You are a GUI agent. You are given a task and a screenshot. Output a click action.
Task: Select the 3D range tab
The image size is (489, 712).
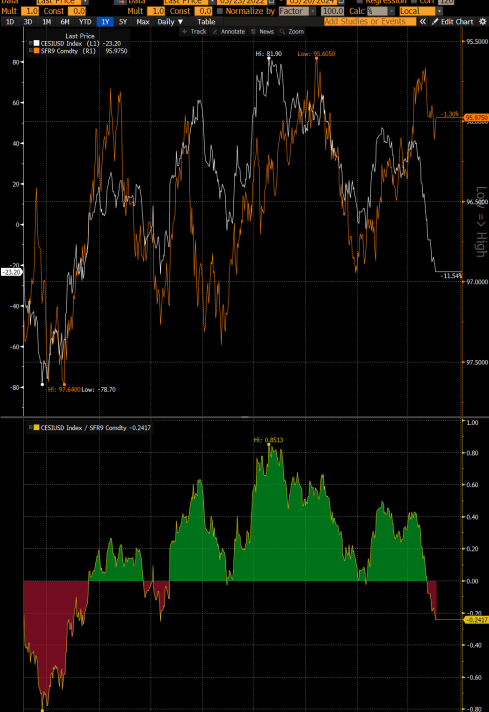point(28,21)
